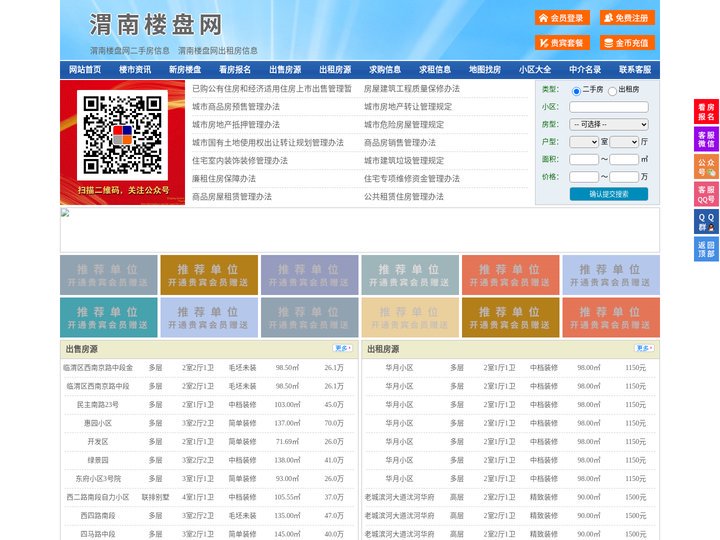Click the maximum 面积 input field
Viewport: 720px width, 540px height.
coord(624,159)
